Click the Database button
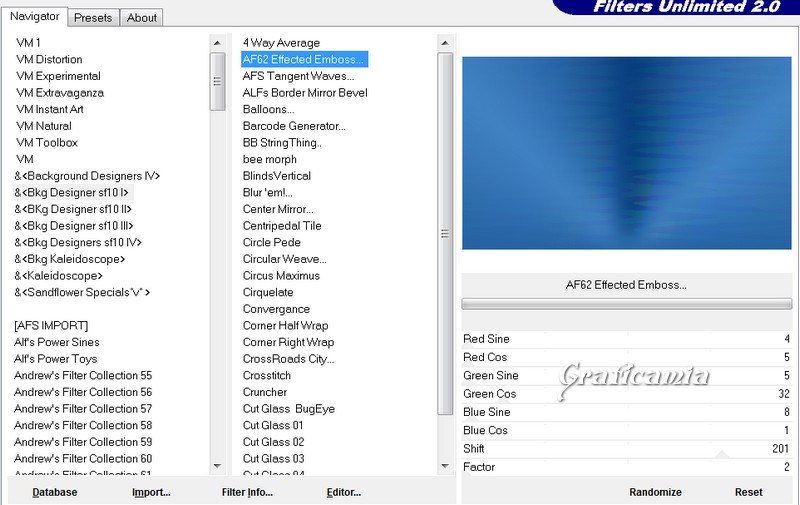Image resolution: width=800 pixels, height=505 pixels. click(x=55, y=492)
